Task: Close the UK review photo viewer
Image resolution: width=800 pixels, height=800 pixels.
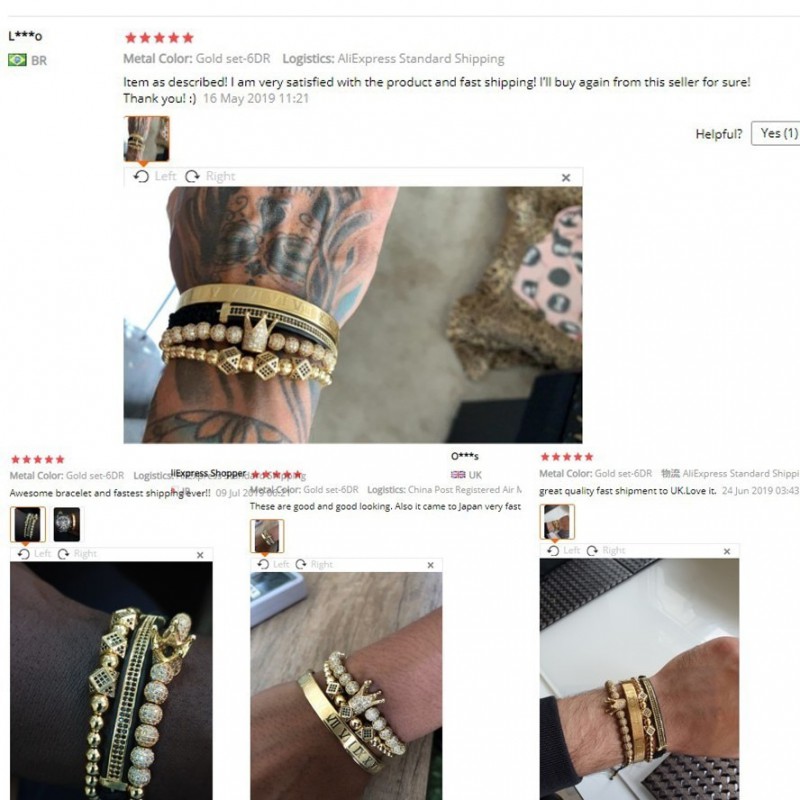Action: 727,552
